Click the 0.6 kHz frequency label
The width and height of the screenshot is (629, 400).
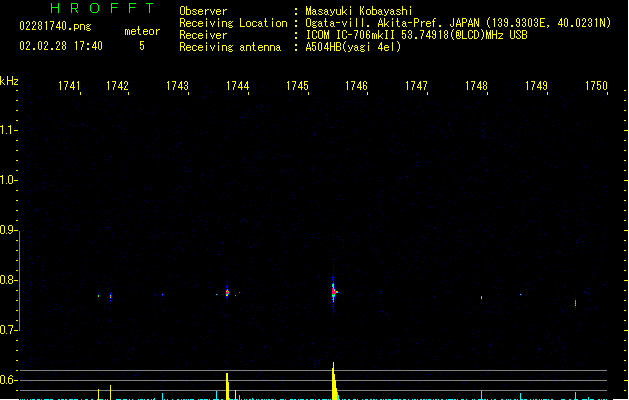[x=7, y=380]
